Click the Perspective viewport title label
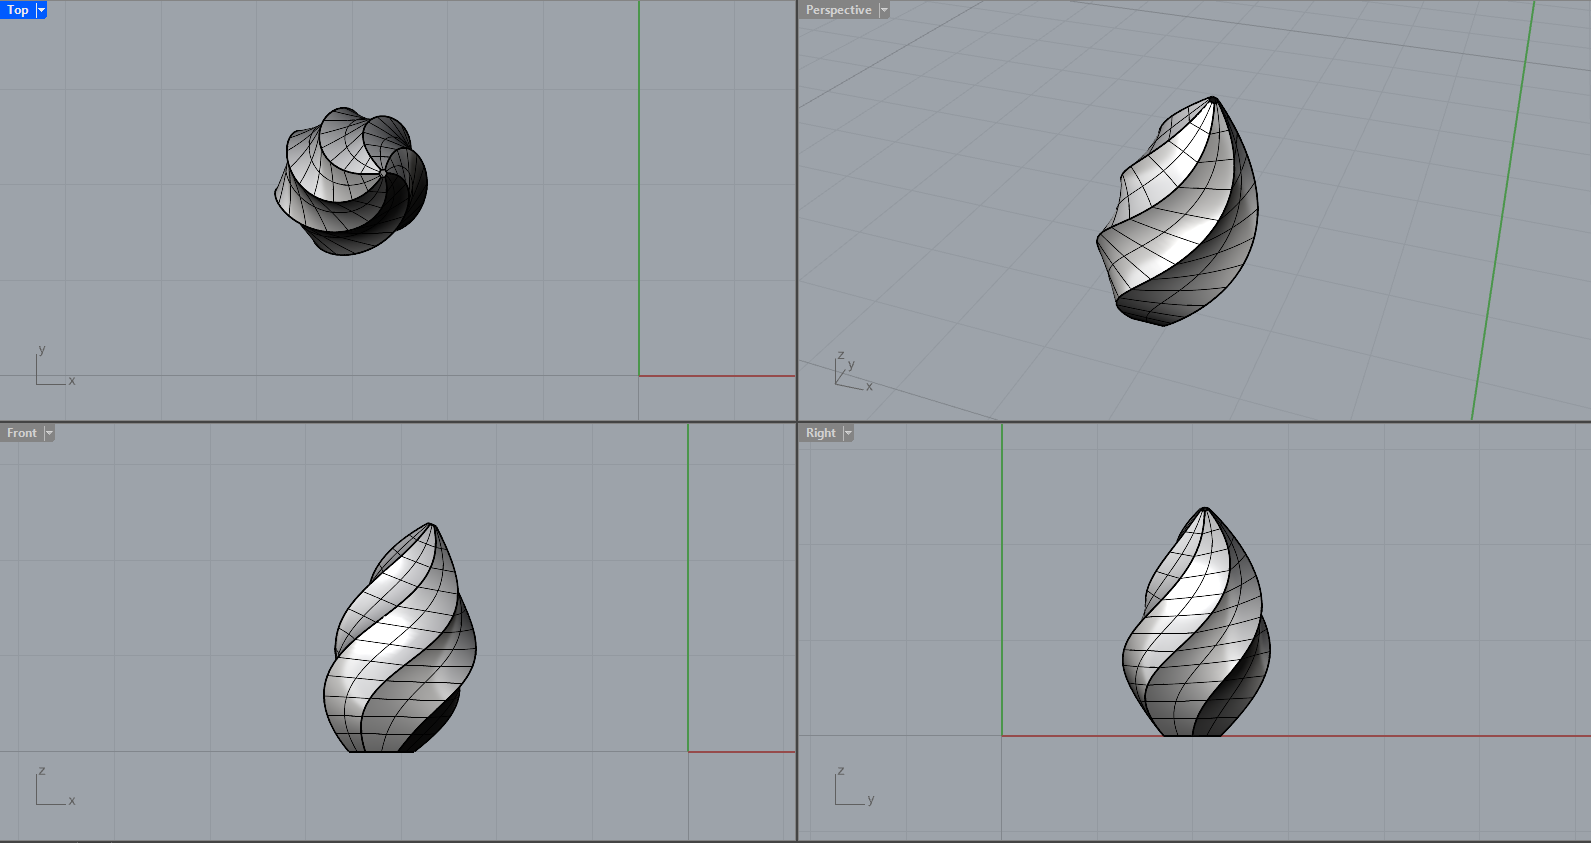This screenshot has width=1591, height=843. pos(838,10)
